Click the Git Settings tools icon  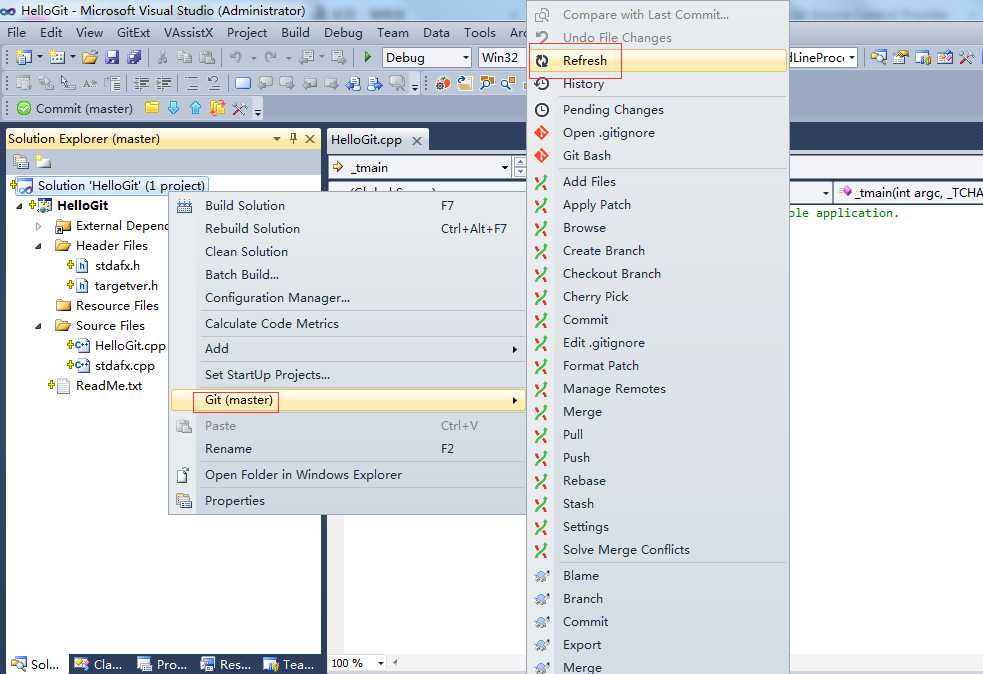point(239,108)
